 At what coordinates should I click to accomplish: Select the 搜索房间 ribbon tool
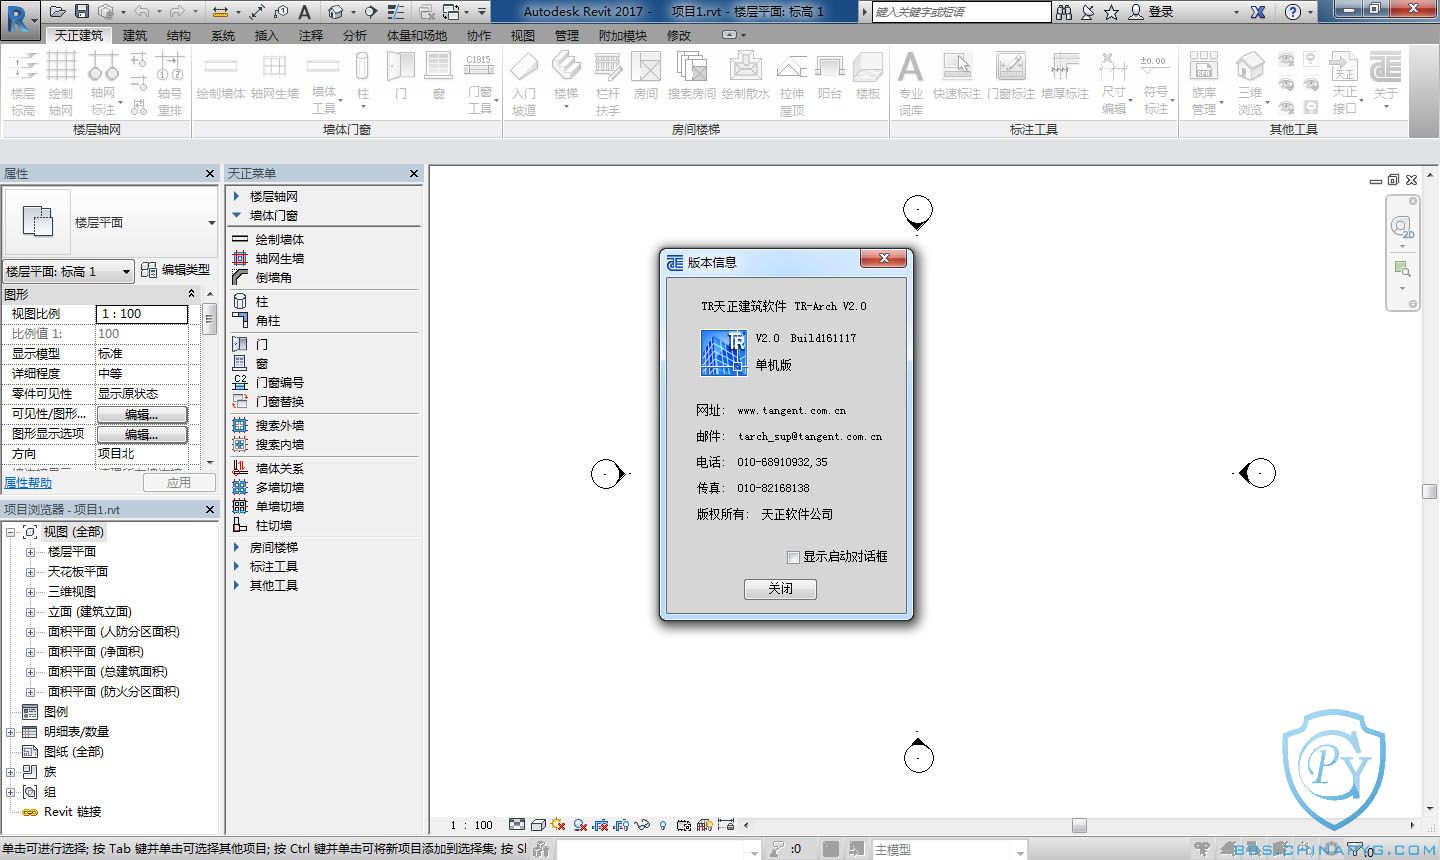pyautogui.click(x=692, y=76)
